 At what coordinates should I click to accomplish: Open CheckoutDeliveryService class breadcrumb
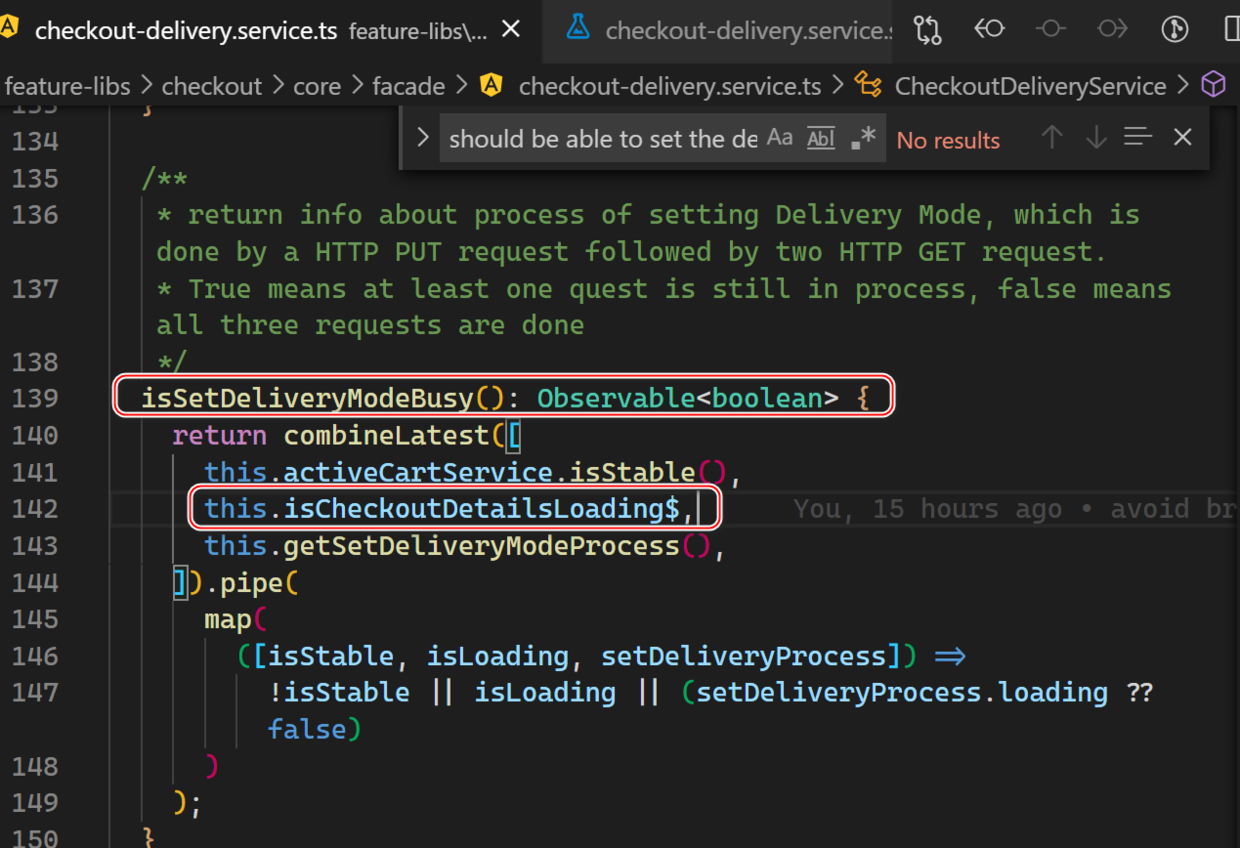(1031, 87)
